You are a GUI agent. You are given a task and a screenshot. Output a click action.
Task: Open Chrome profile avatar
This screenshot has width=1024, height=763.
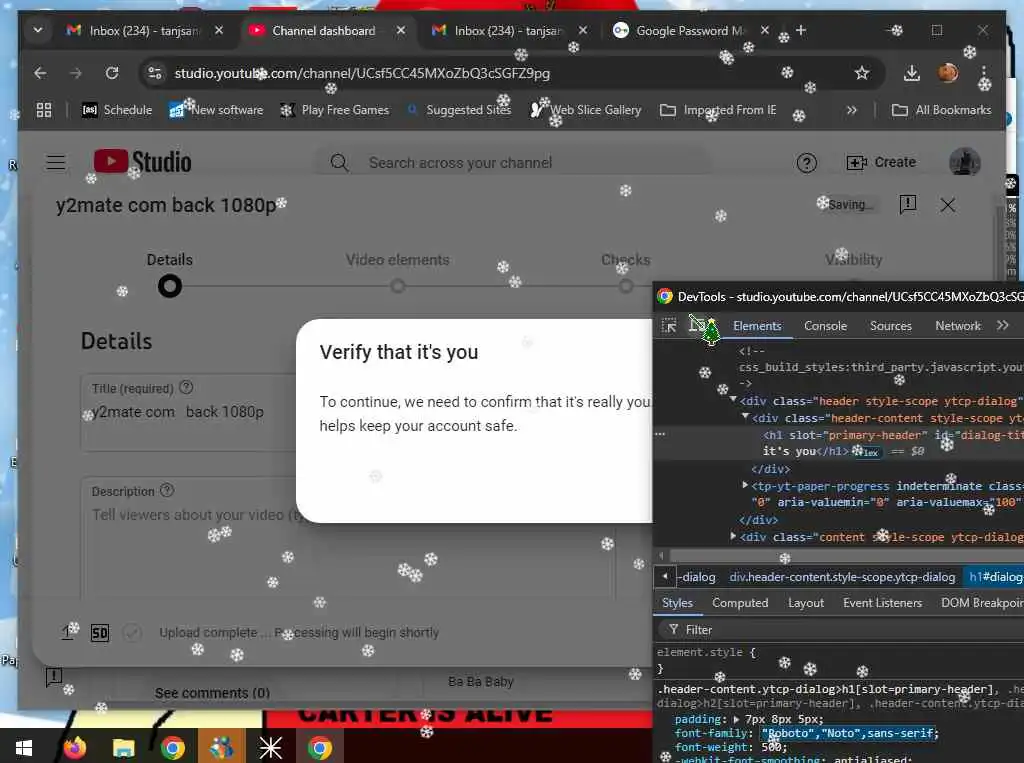click(x=948, y=73)
